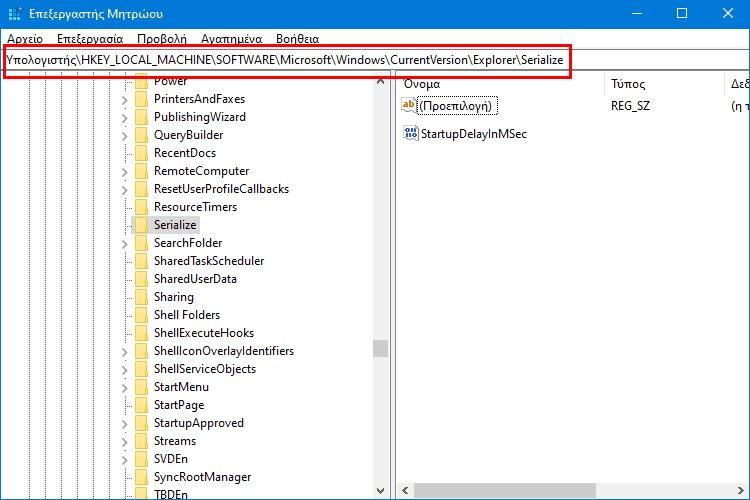Expand the ShellIconOverlayIdentifiers key
This screenshot has width=750, height=500.
[124, 352]
